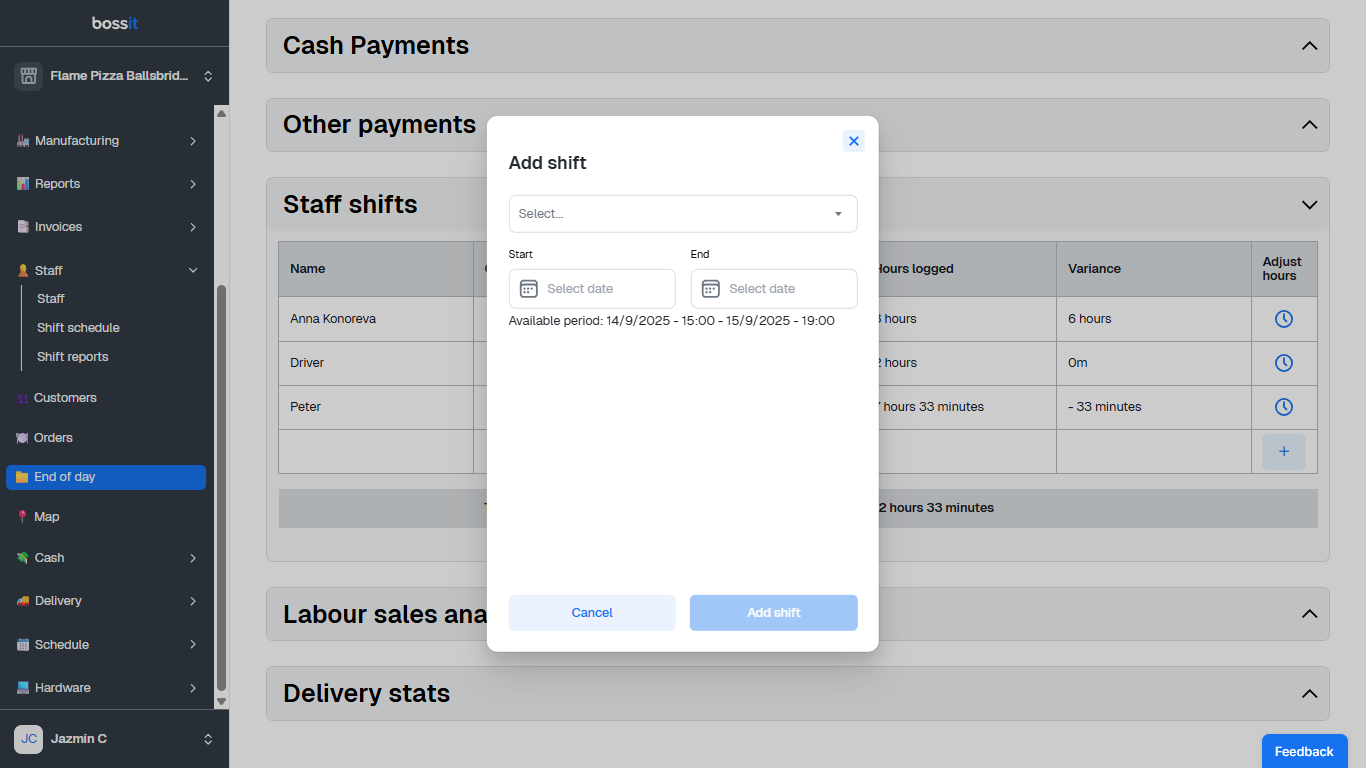This screenshot has height=768, width=1366.
Task: Collapse the Staff shifts panel
Action: [1309, 205]
